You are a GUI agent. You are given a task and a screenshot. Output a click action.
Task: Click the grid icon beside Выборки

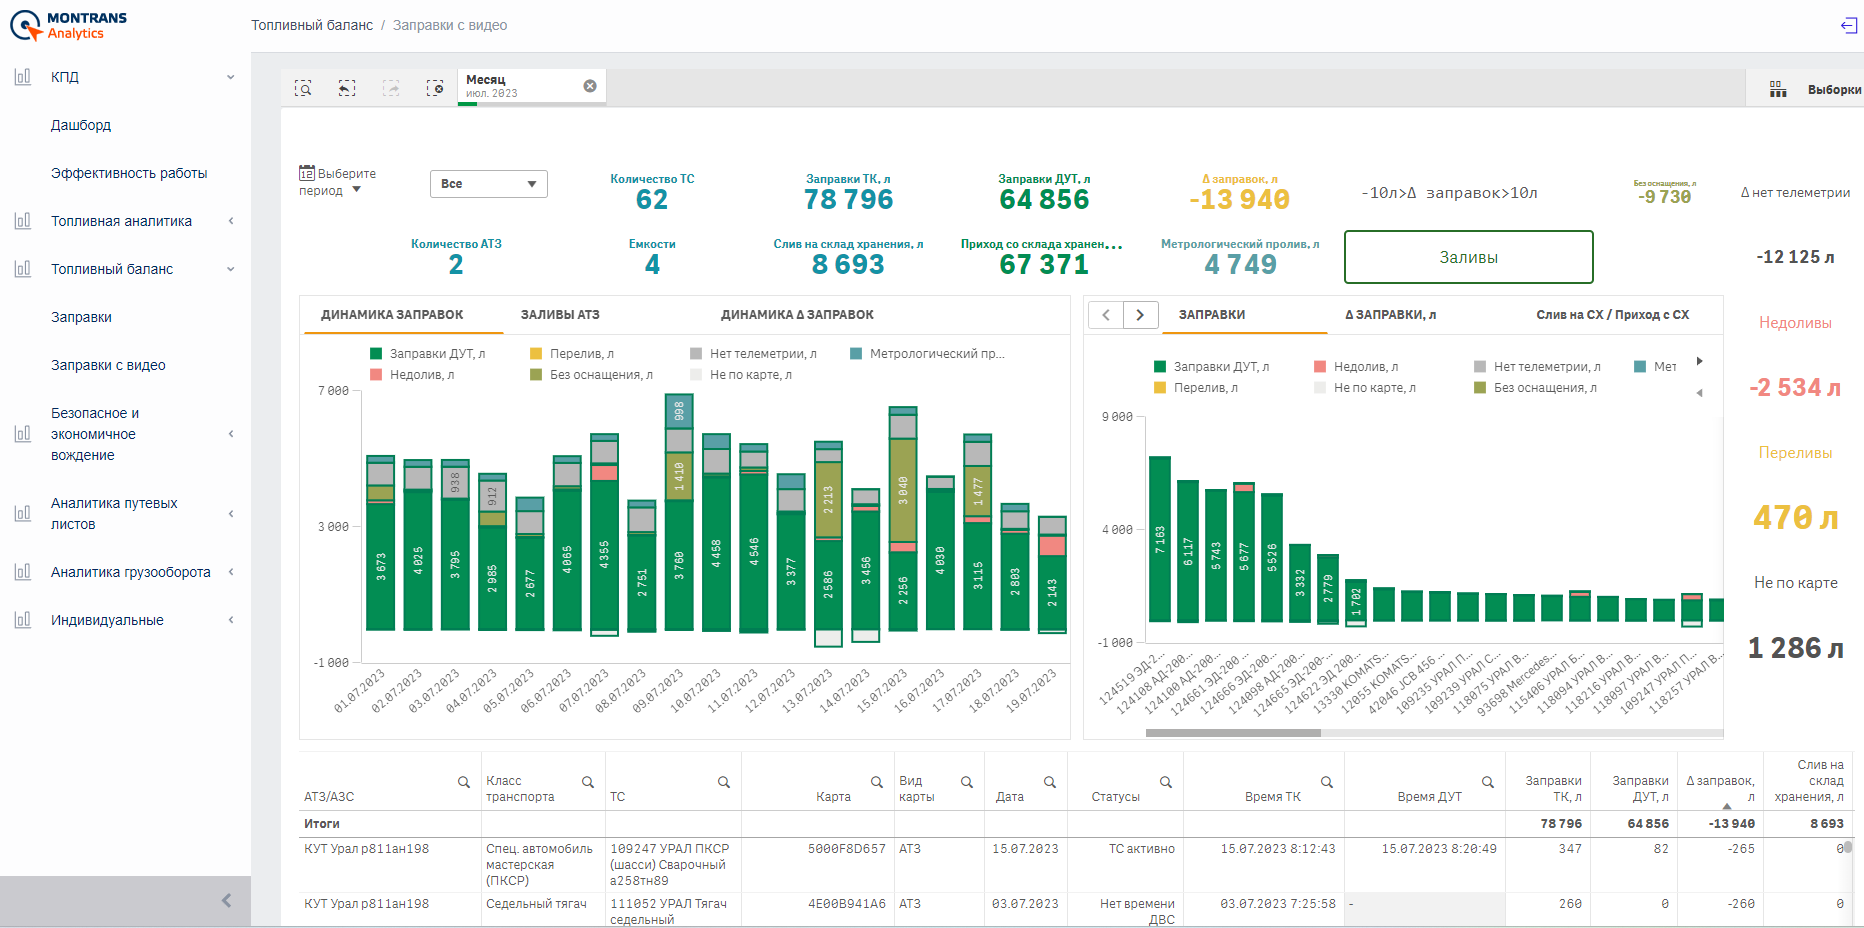1778,89
